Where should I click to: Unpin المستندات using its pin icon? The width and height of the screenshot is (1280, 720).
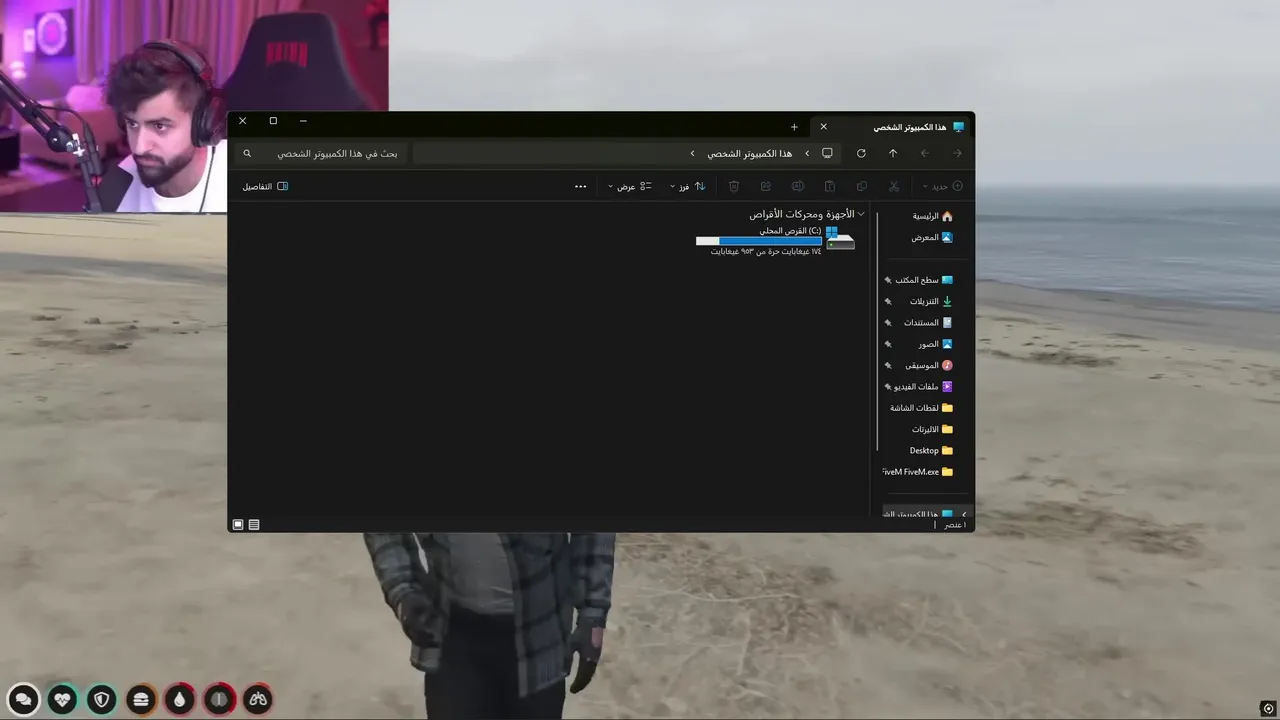[x=887, y=323]
